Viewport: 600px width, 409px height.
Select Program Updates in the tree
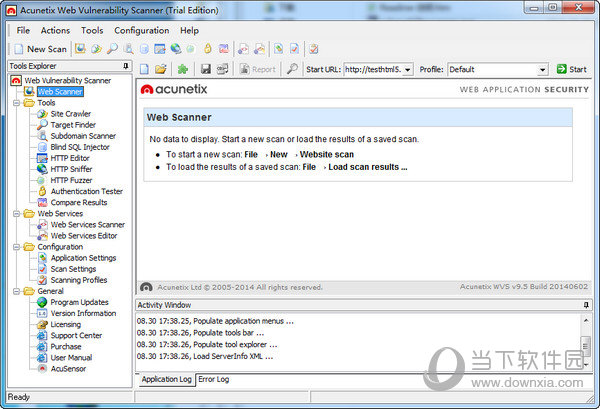pyautogui.click(x=80, y=302)
